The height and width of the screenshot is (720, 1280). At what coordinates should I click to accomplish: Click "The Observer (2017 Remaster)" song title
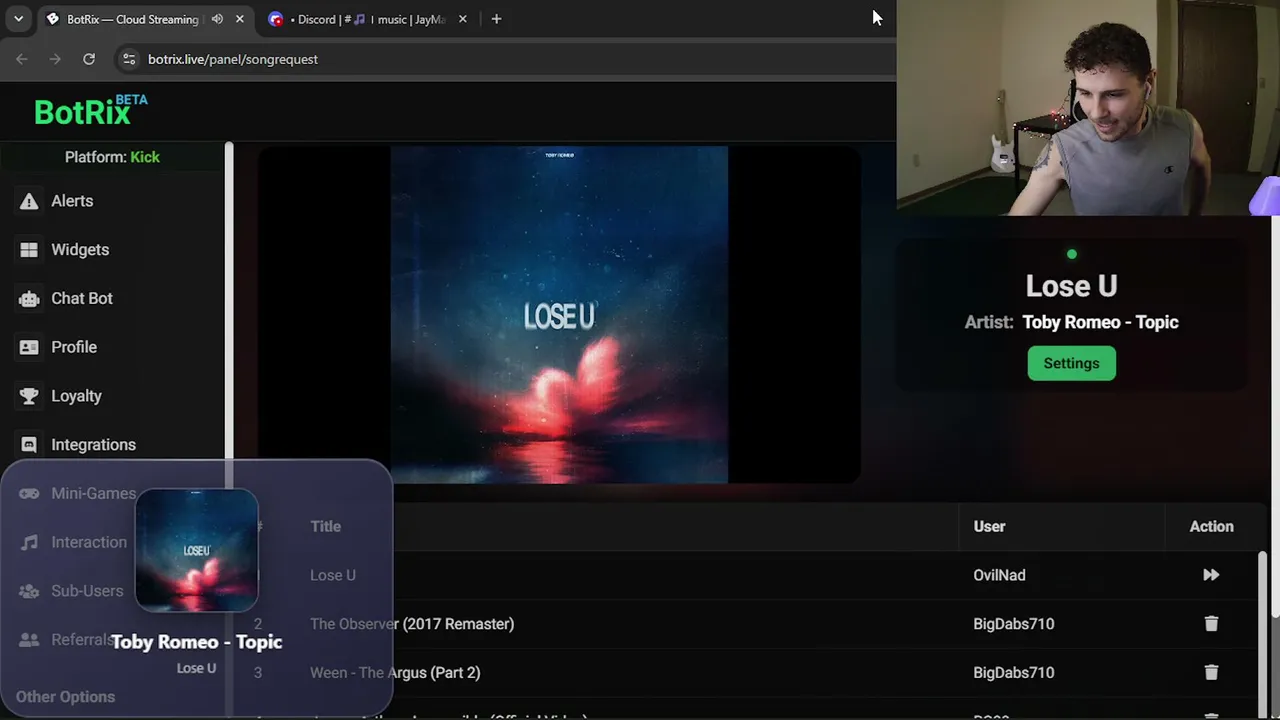pos(412,624)
